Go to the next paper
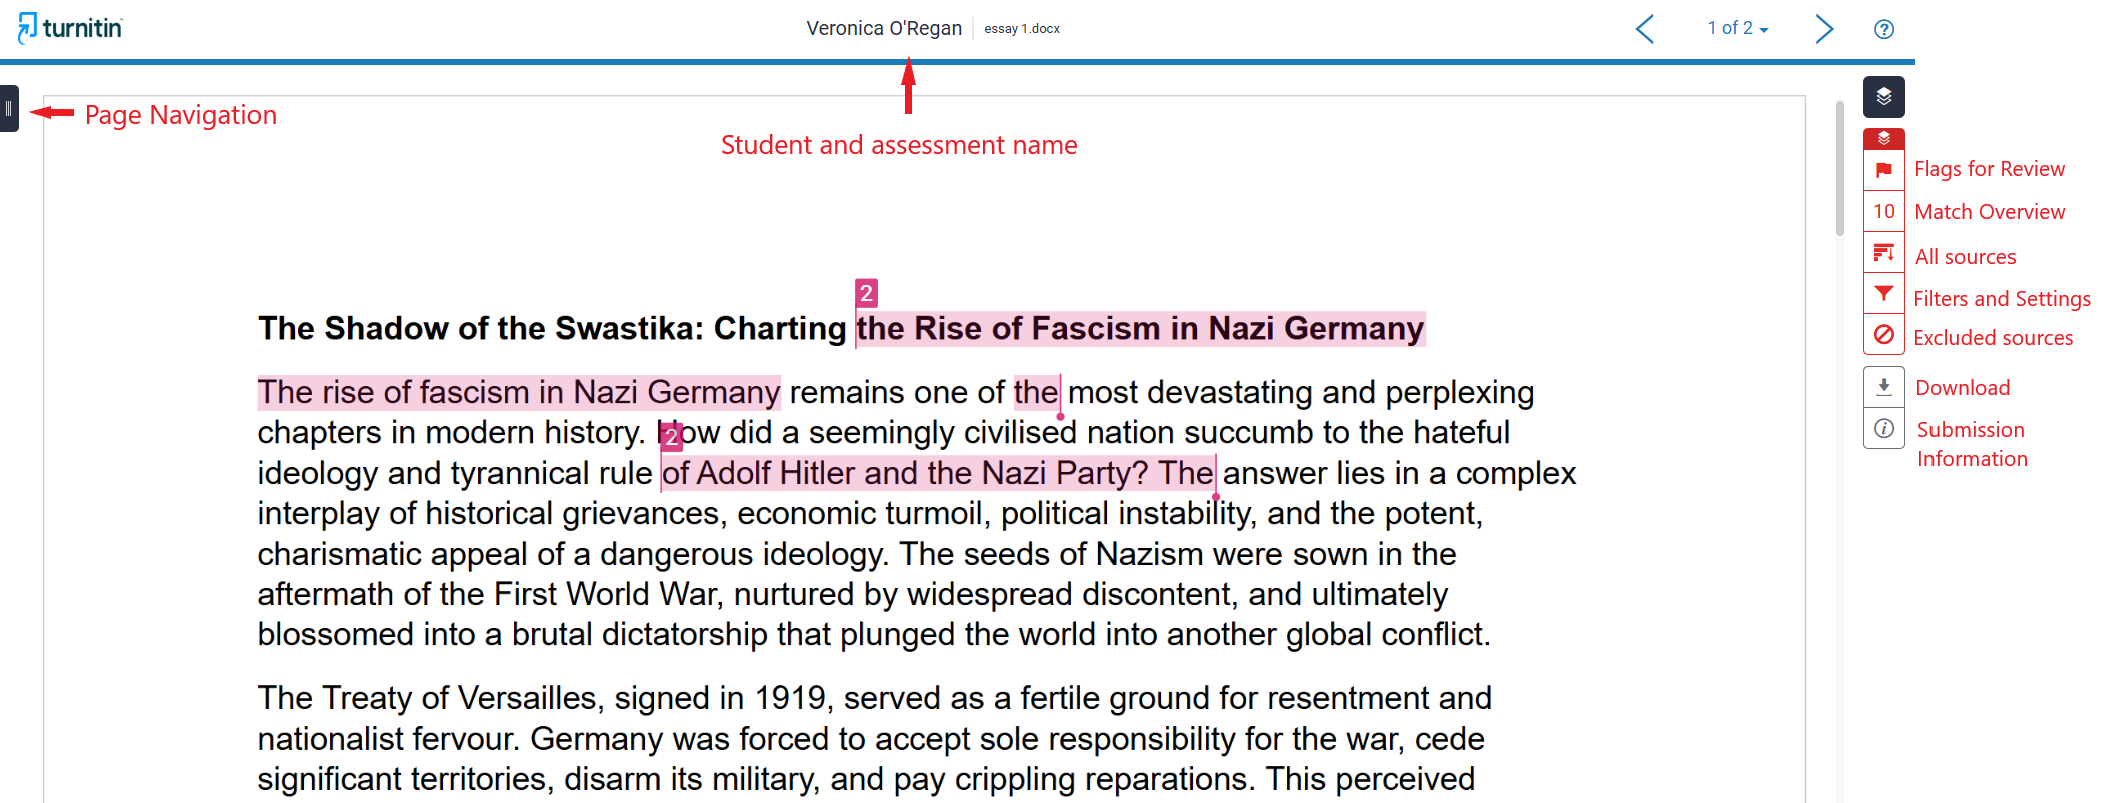This screenshot has height=803, width=2109. click(x=1824, y=29)
